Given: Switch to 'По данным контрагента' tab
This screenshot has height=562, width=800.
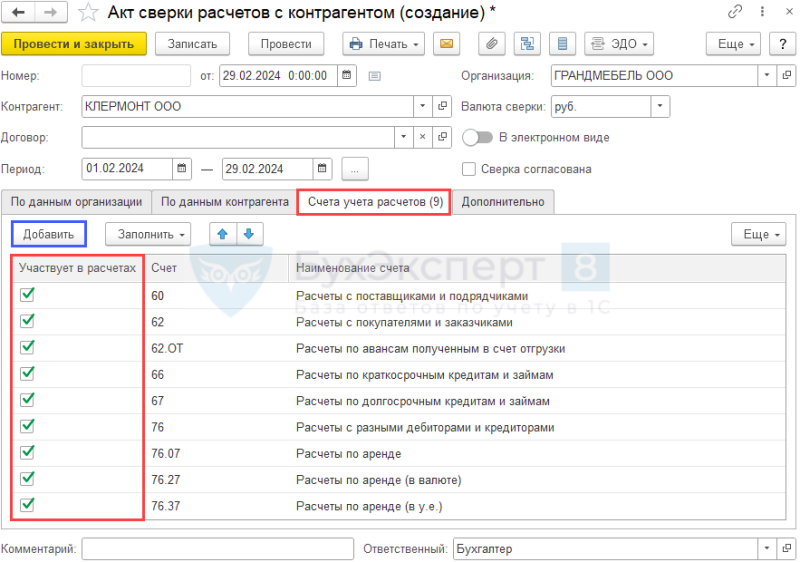Looking at the screenshot, I should (x=224, y=202).
